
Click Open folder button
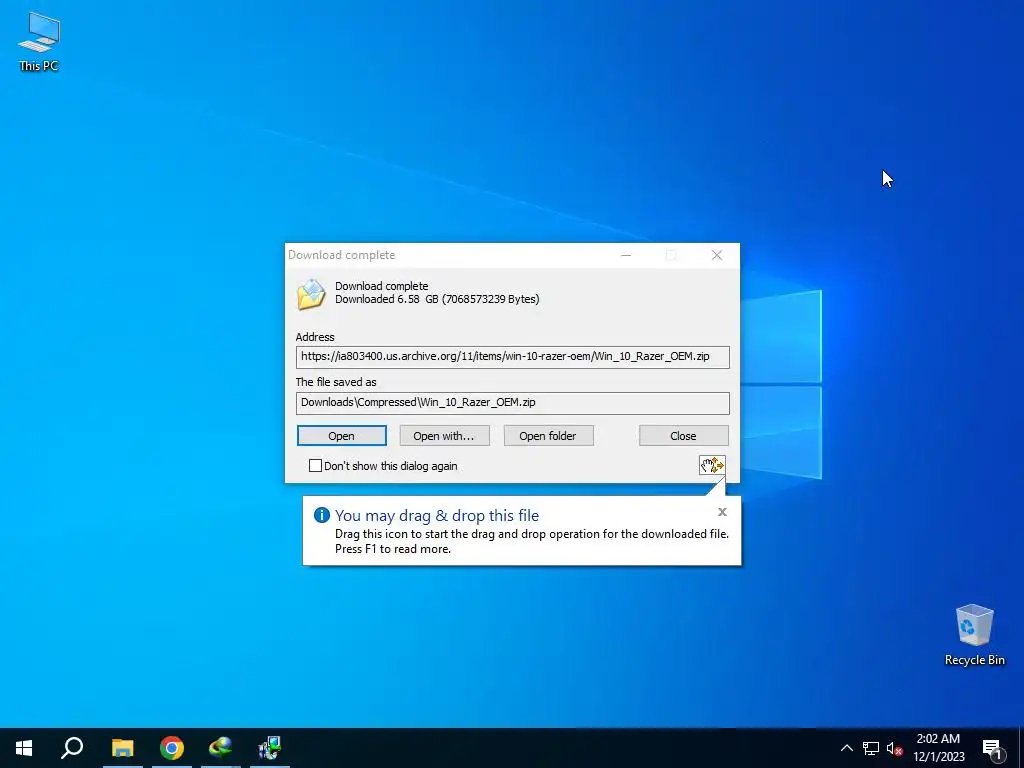(x=548, y=436)
